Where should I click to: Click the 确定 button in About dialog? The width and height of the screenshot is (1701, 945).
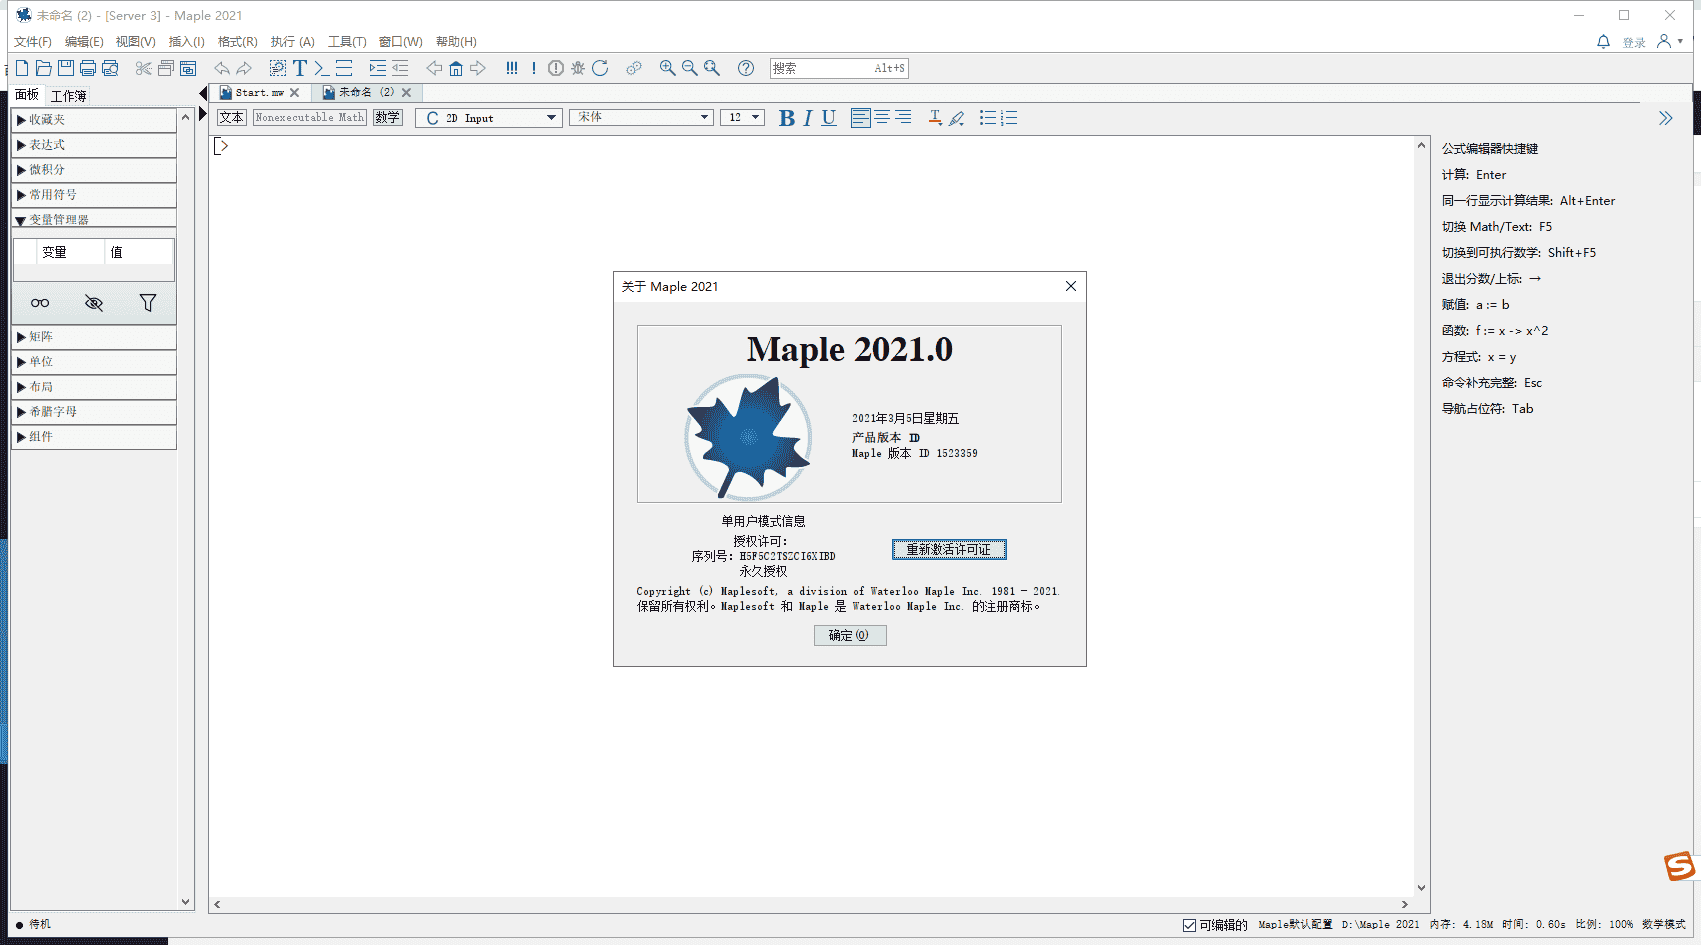click(849, 635)
